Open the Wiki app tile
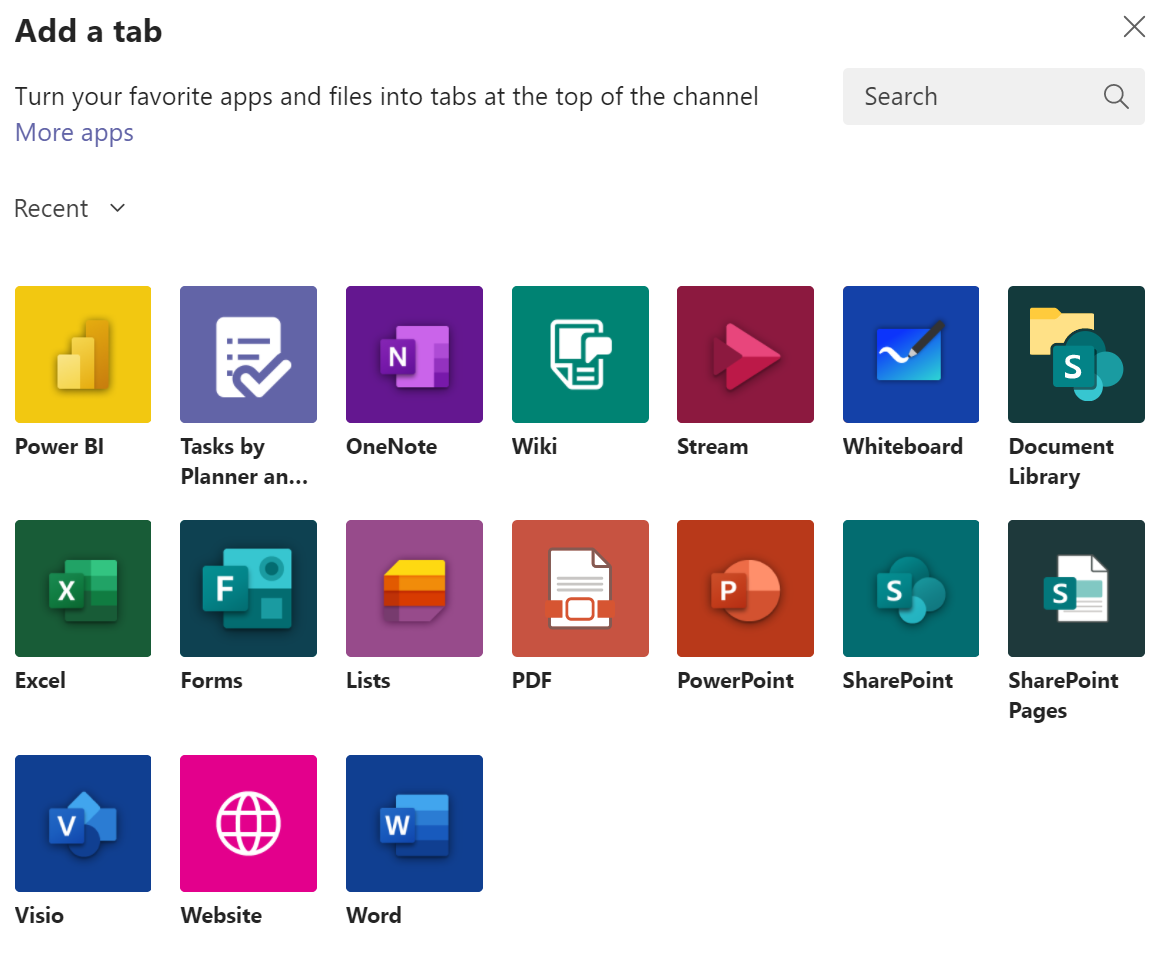 pyautogui.click(x=580, y=354)
